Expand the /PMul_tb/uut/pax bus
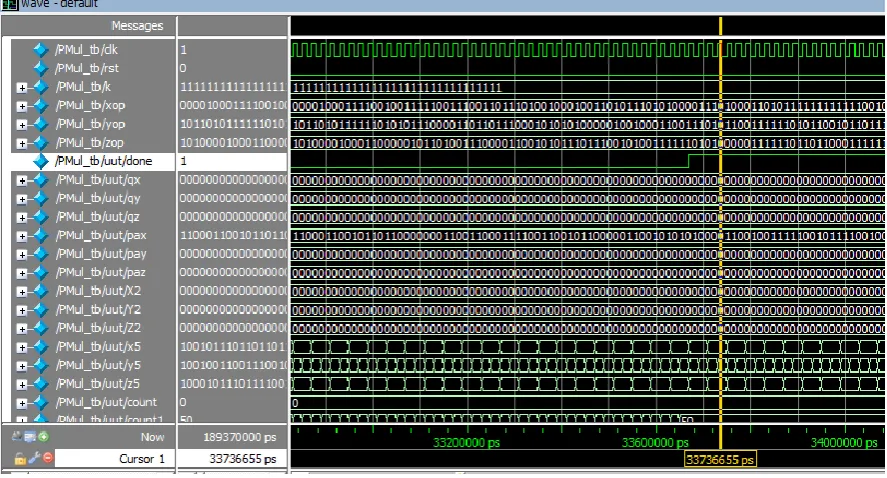This screenshot has height=478, width=887. [21, 236]
